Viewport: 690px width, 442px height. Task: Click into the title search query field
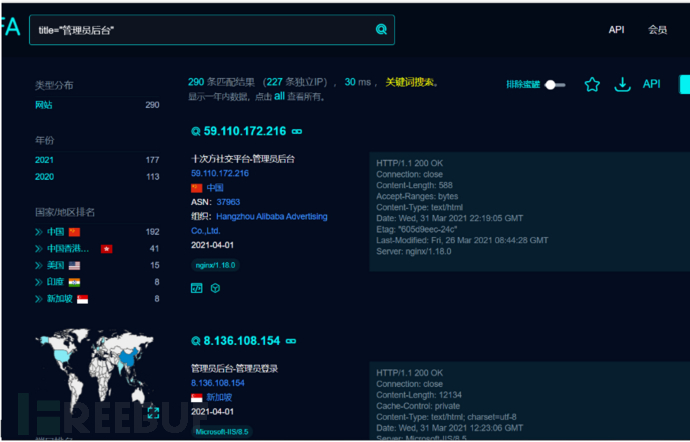(x=200, y=30)
